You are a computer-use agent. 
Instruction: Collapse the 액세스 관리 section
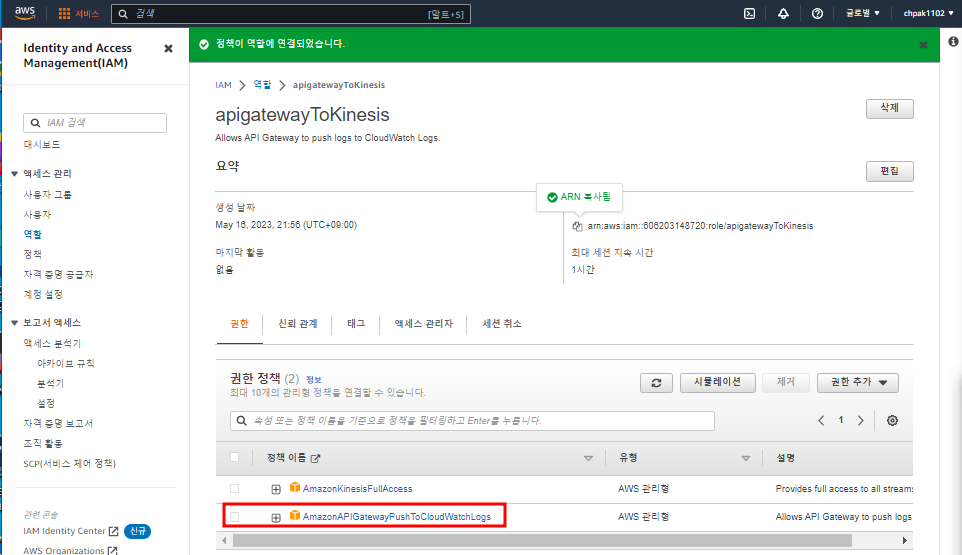pos(14,174)
